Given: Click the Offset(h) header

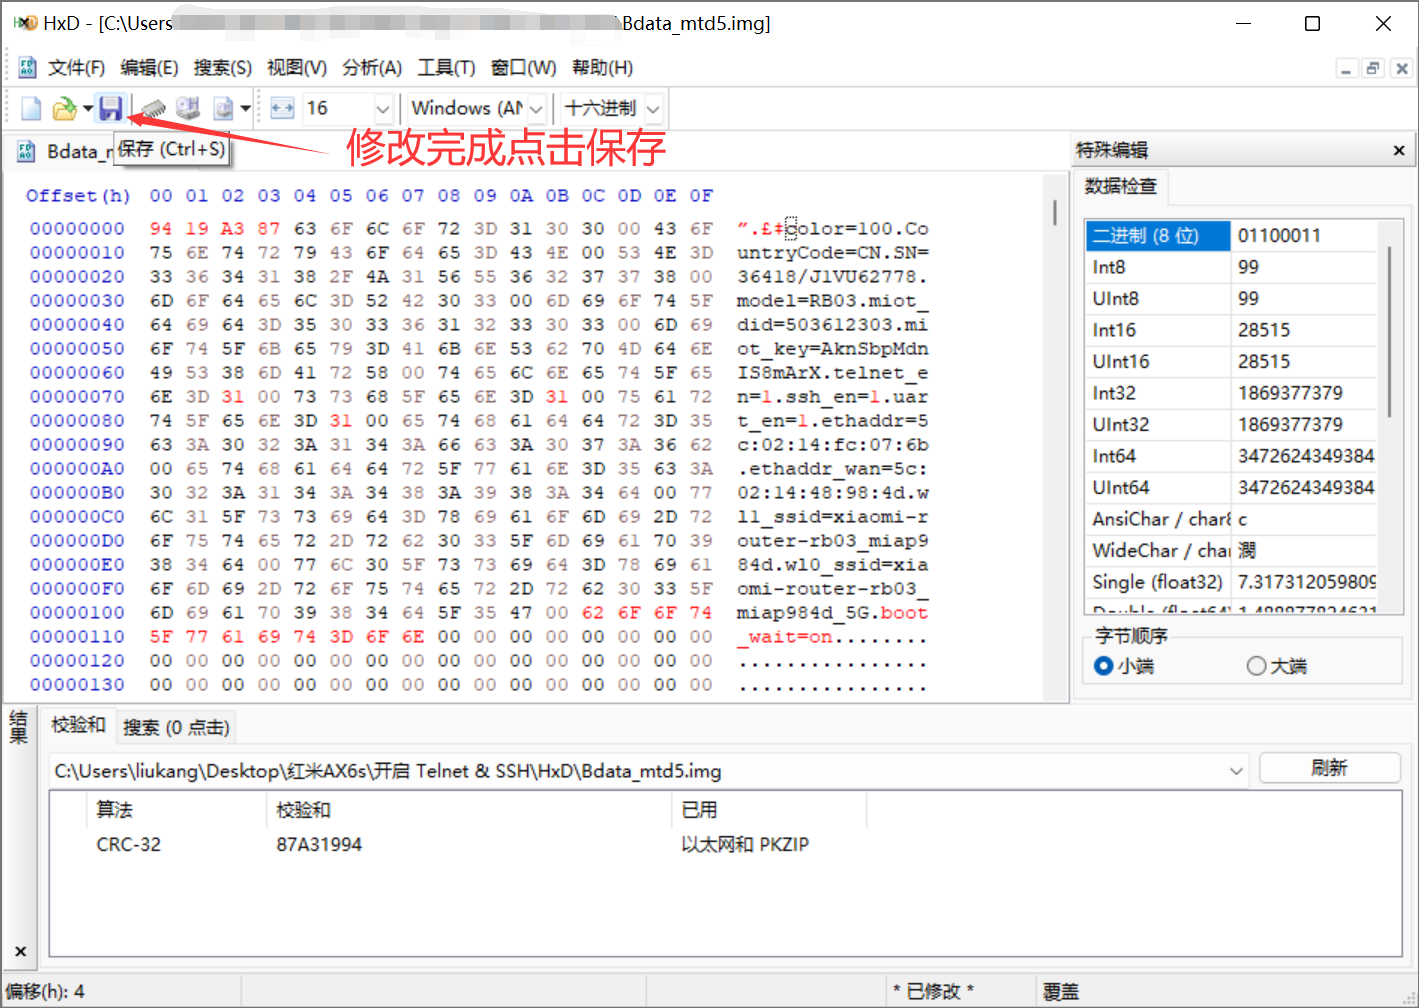Looking at the screenshot, I should click(x=78, y=195).
